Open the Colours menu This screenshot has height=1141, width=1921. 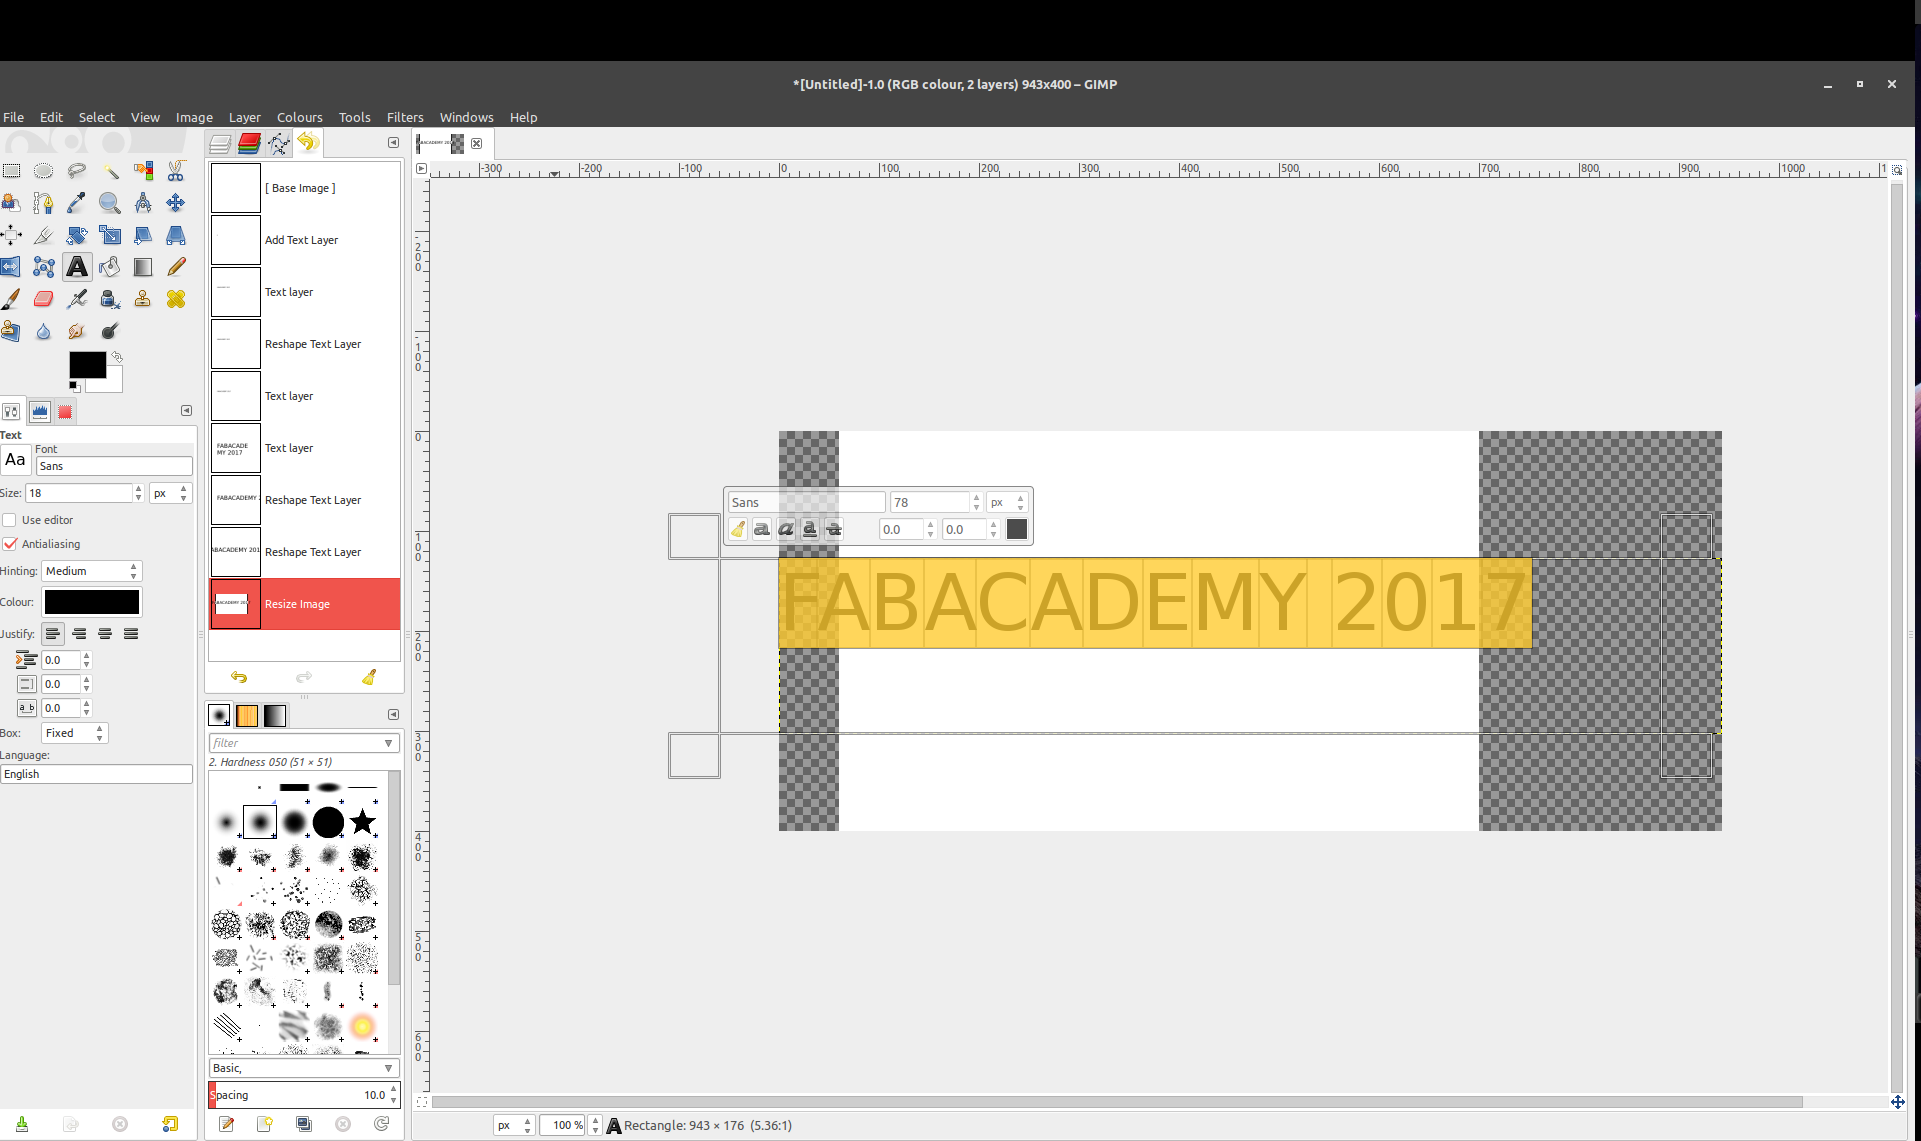[299, 117]
